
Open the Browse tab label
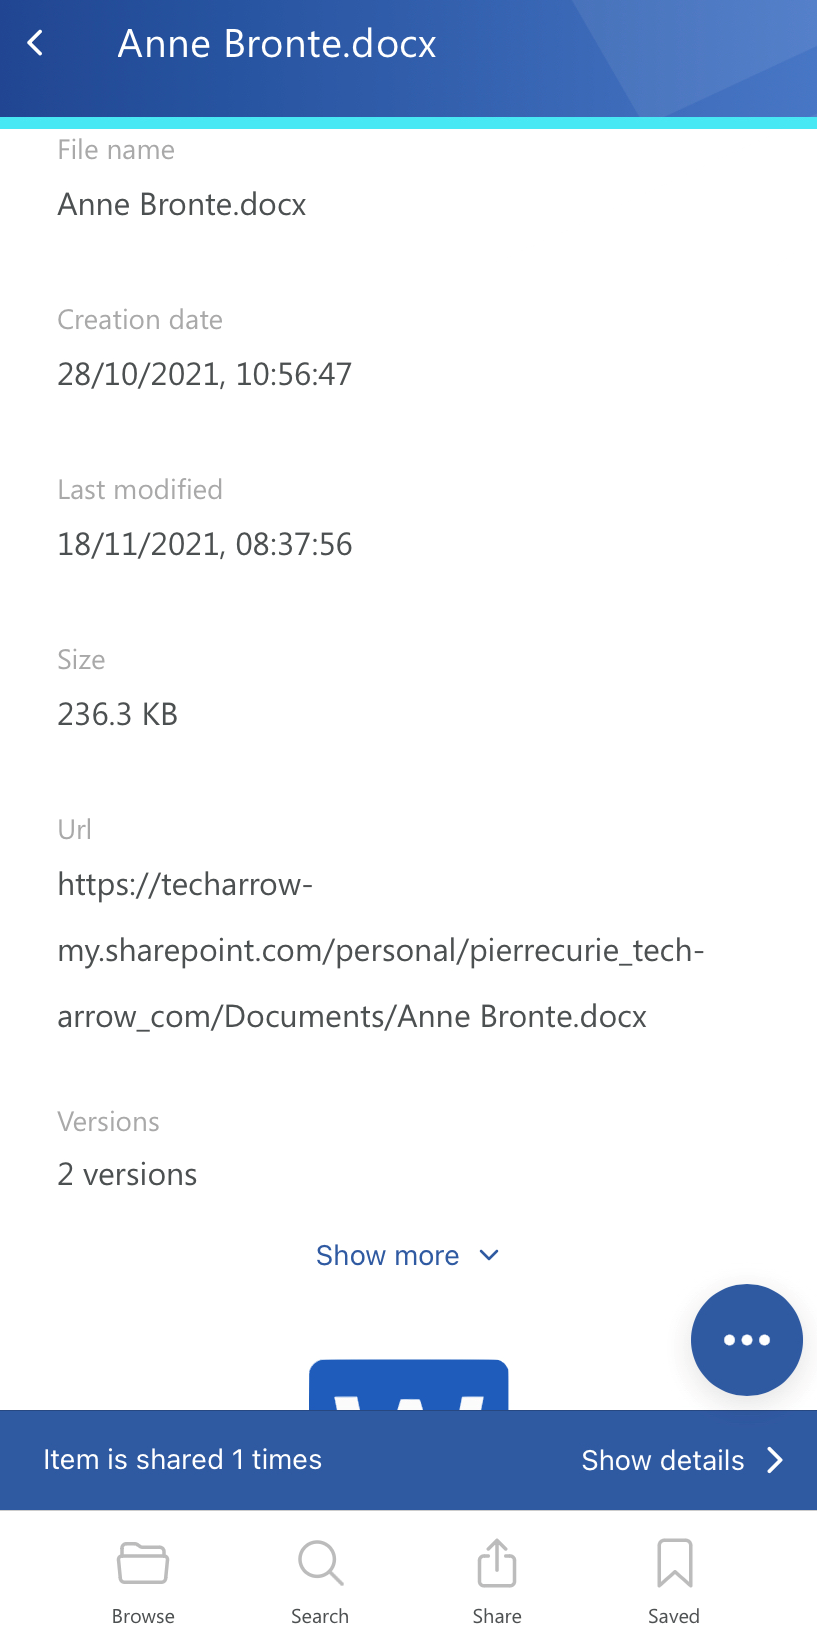pos(143,1616)
